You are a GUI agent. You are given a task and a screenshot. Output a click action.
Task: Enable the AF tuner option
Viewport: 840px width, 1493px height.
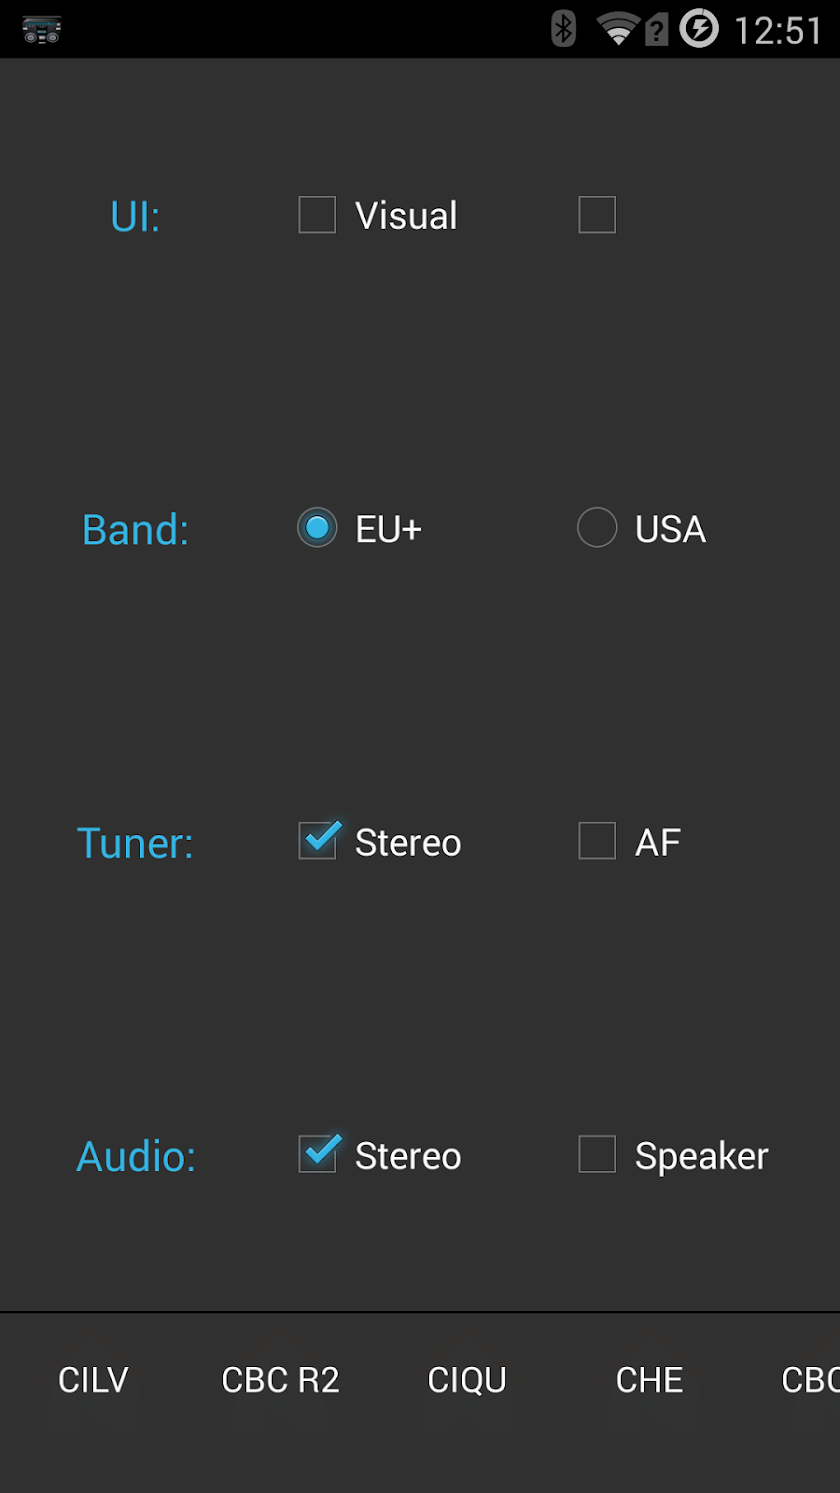597,841
